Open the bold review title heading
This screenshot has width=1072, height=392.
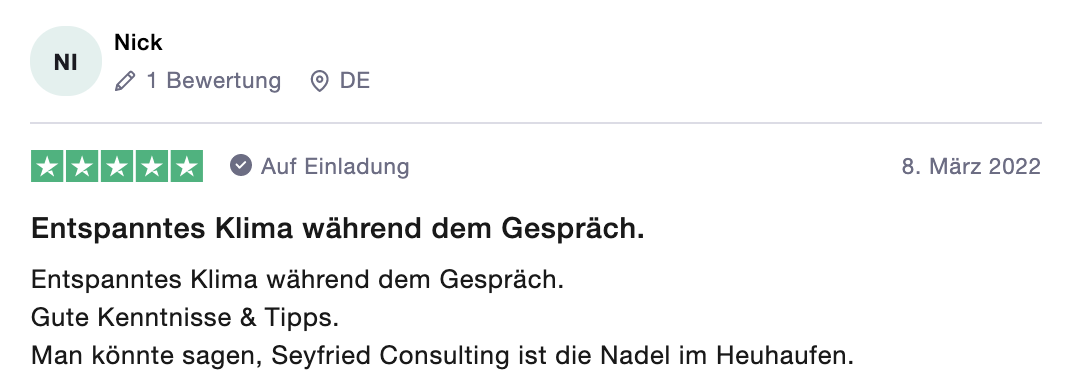338,230
